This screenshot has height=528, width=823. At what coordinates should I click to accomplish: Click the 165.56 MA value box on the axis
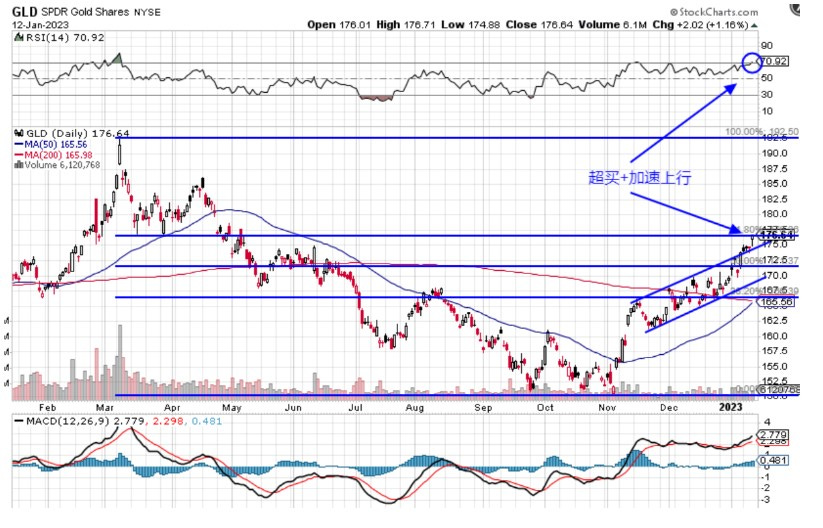[x=776, y=302]
